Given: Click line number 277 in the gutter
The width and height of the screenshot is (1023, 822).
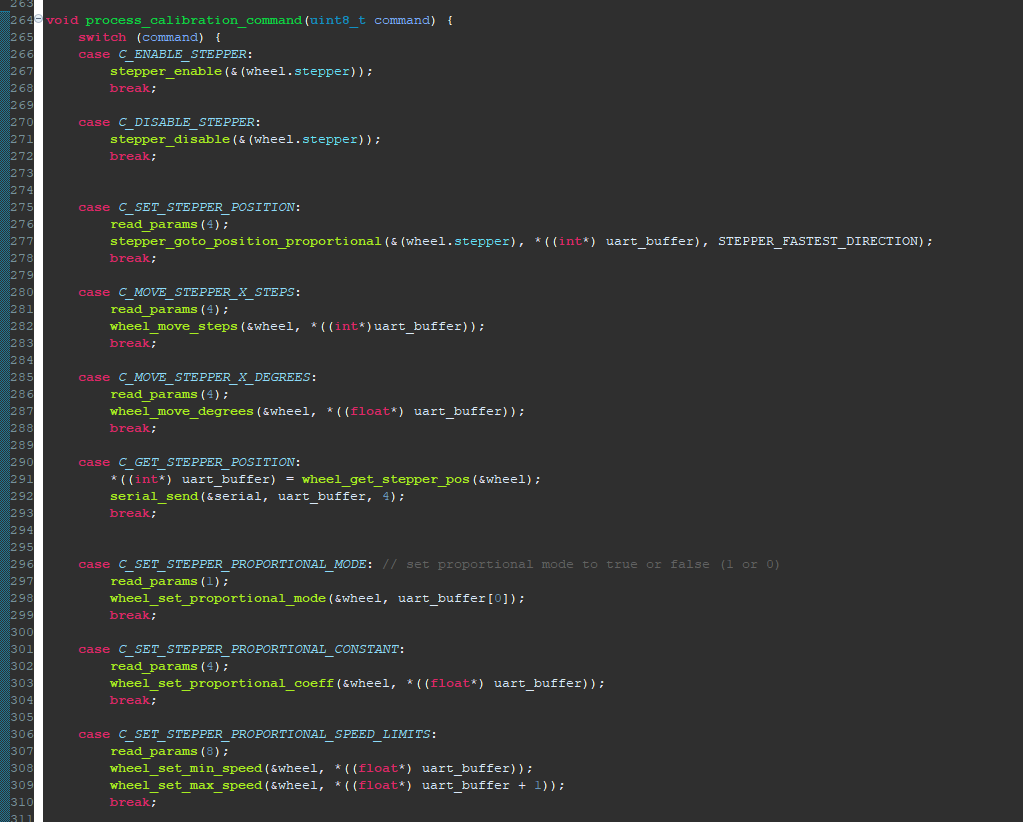Looking at the screenshot, I should tap(21, 241).
